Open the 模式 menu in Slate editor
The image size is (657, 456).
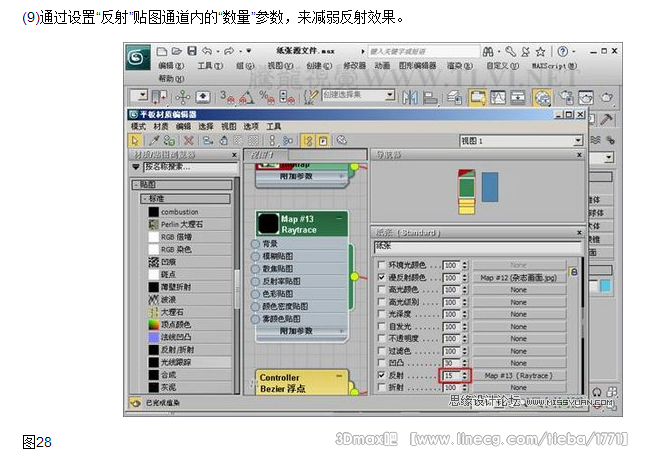point(138,126)
